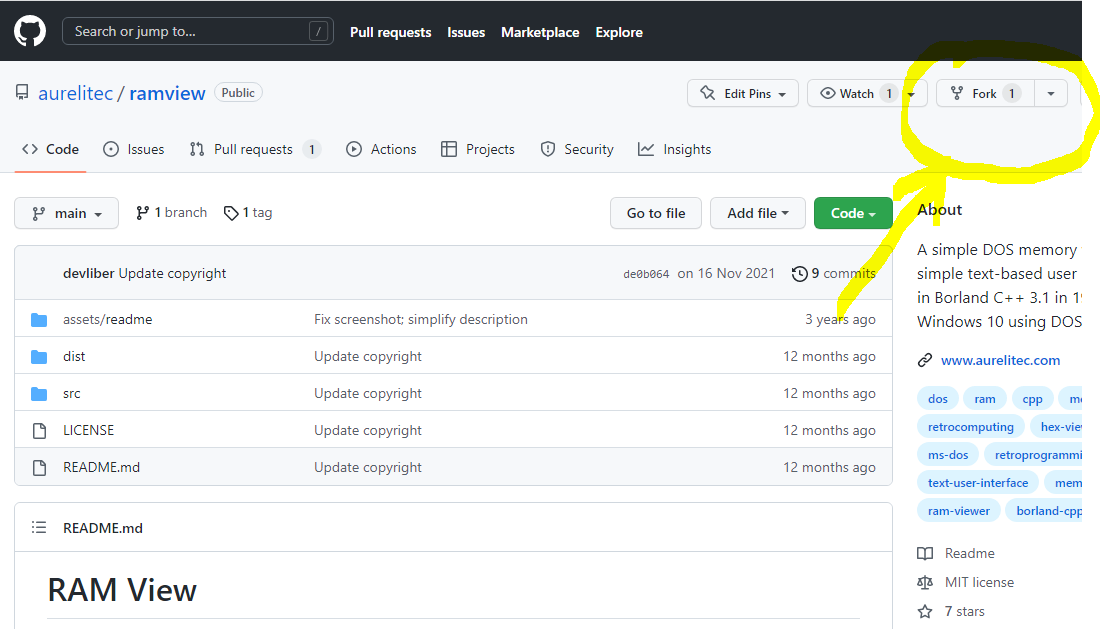
Task: Open Marketplace in the top navigation
Action: [x=540, y=32]
